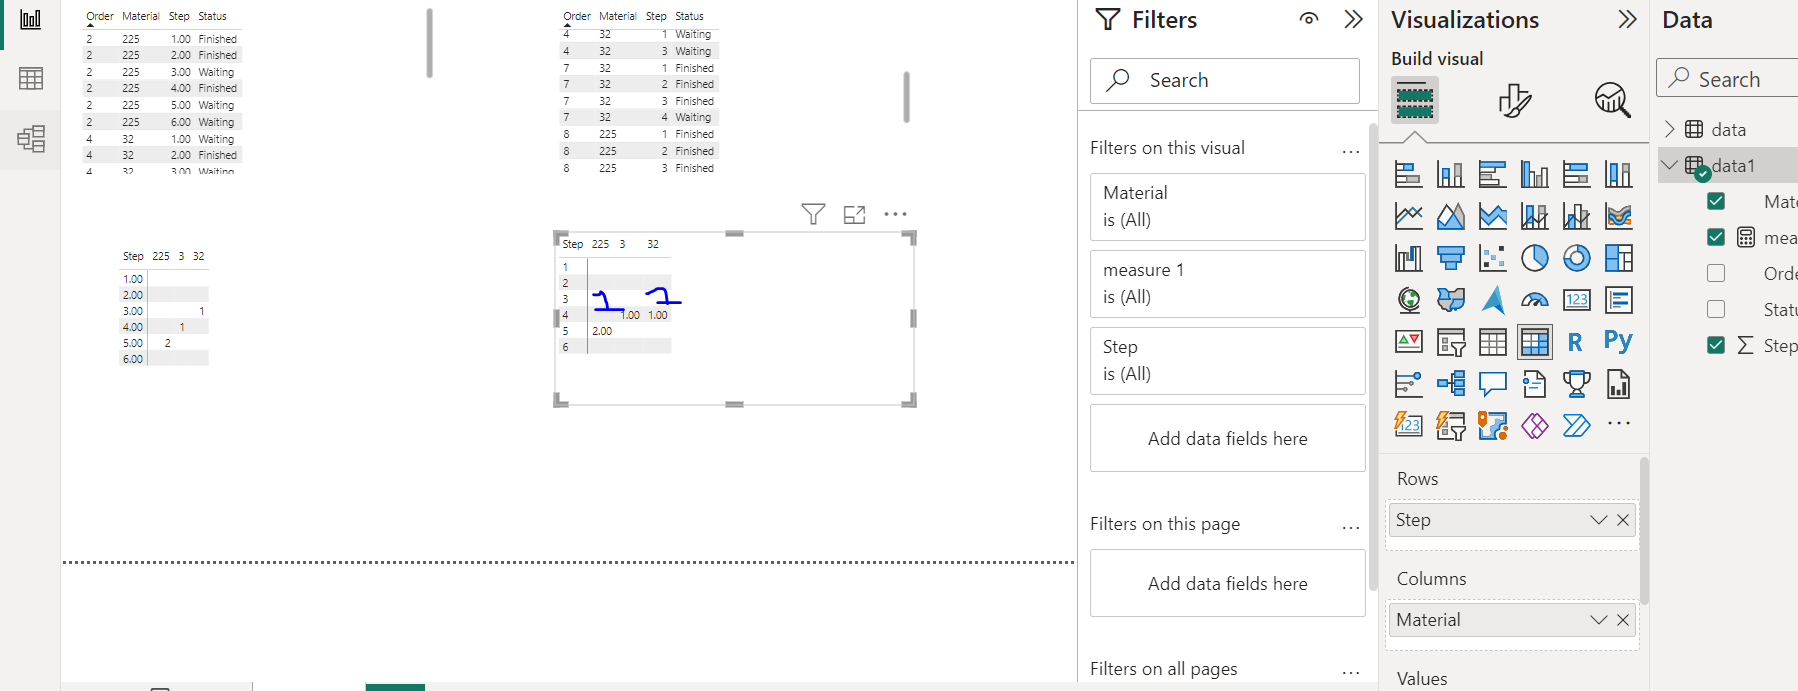Image resolution: width=1798 pixels, height=691 pixels.
Task: Uncheck the measure field checkbox
Action: click(1716, 237)
